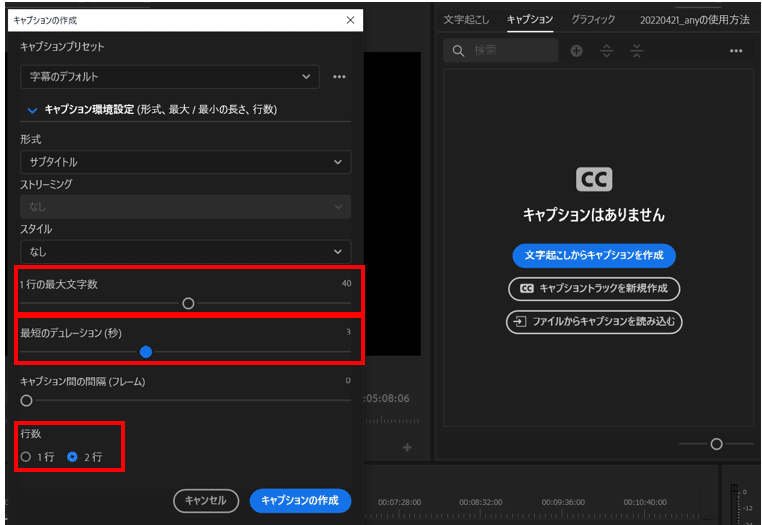The height and width of the screenshot is (525, 762).
Task: Open the 20220421_anyの使用方法 tab
Action: point(694,20)
